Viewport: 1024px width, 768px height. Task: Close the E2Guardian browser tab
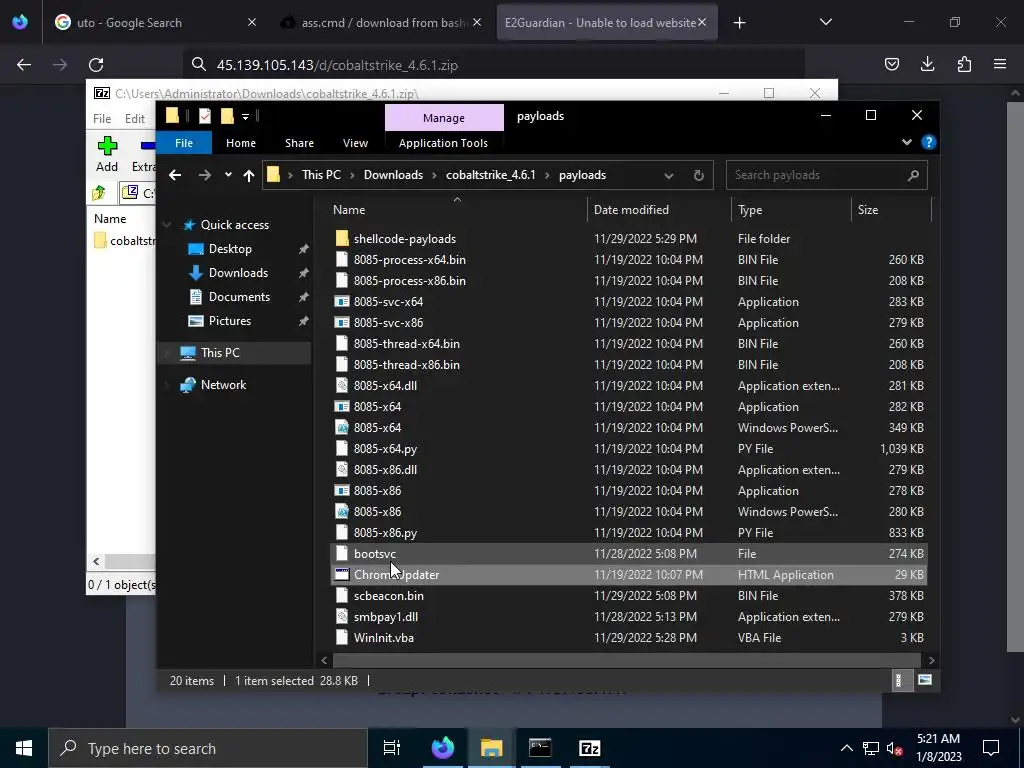tap(702, 22)
